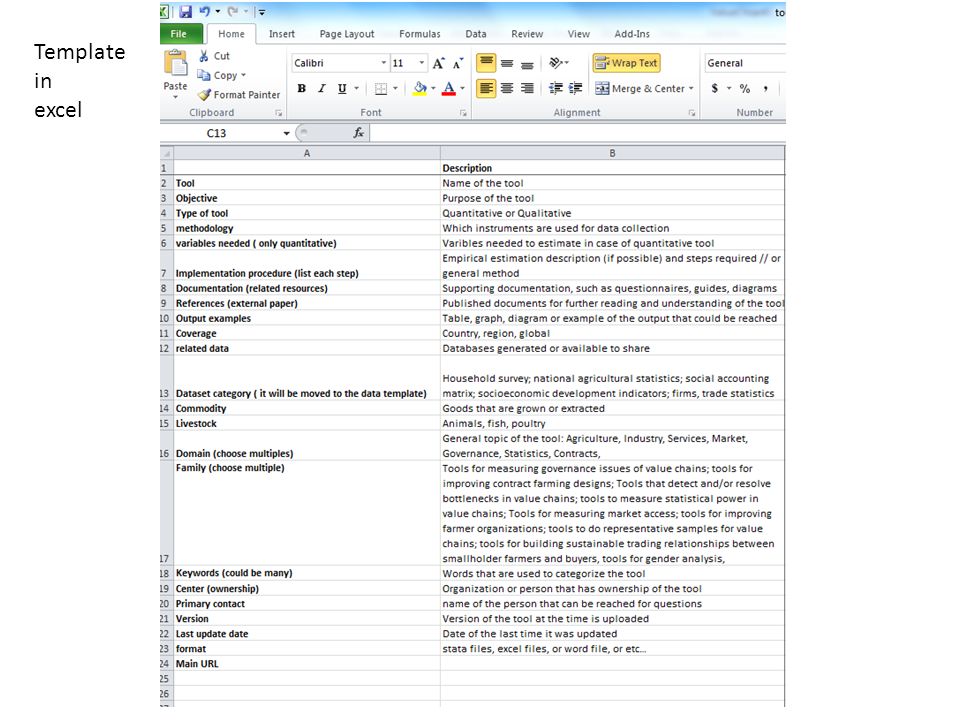Switch to the View tab

pos(579,34)
